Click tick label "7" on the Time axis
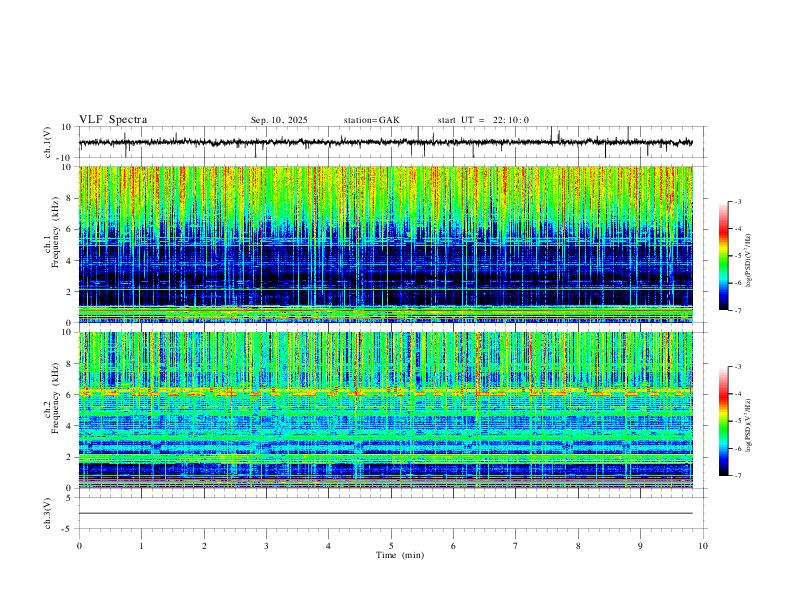The height and width of the screenshot is (612, 792). tap(516, 546)
